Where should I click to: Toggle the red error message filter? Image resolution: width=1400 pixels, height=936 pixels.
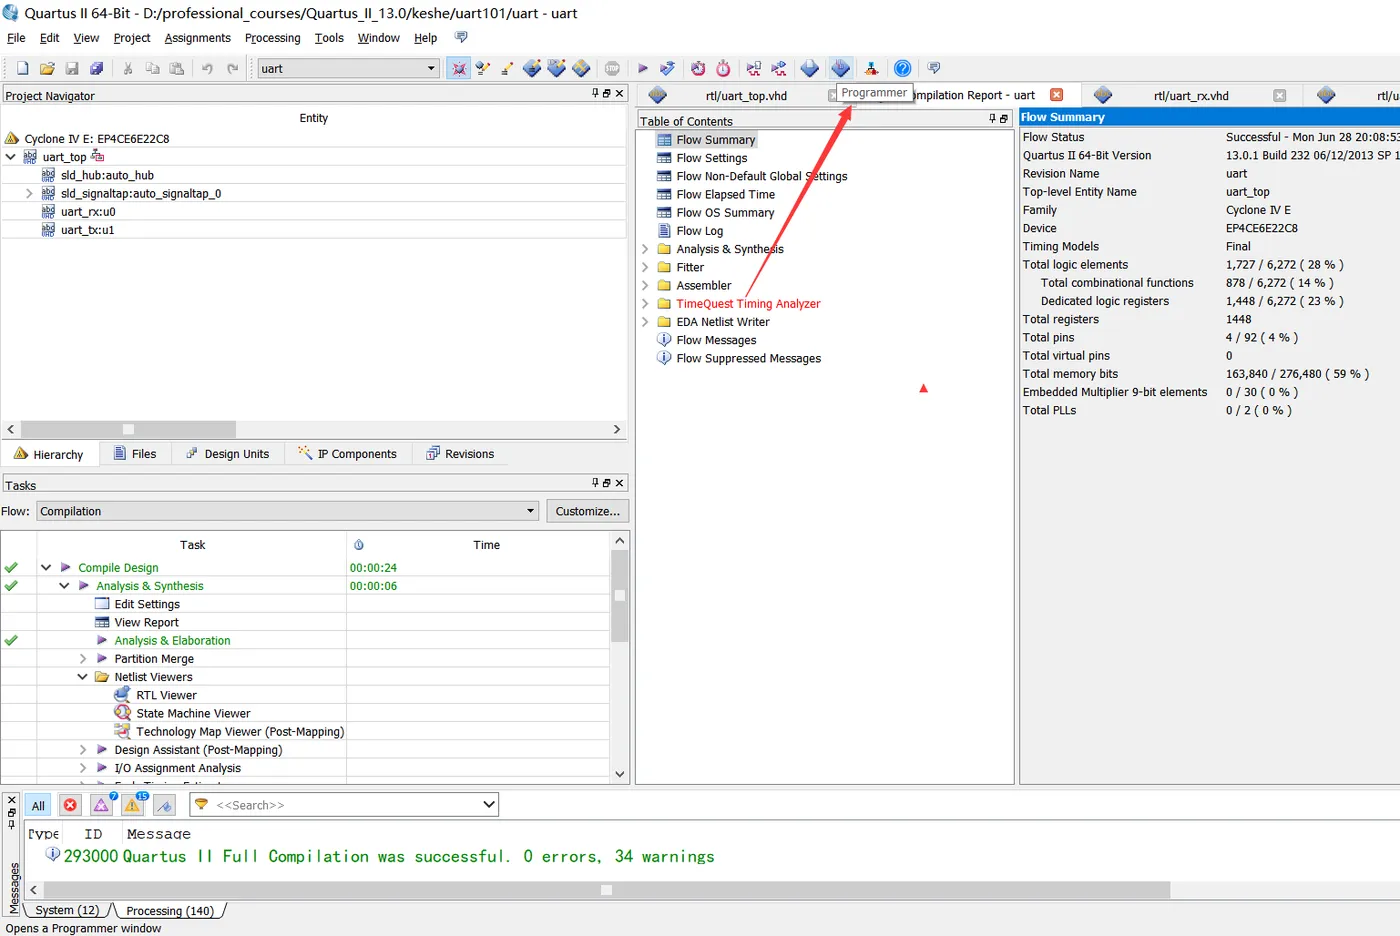70,805
